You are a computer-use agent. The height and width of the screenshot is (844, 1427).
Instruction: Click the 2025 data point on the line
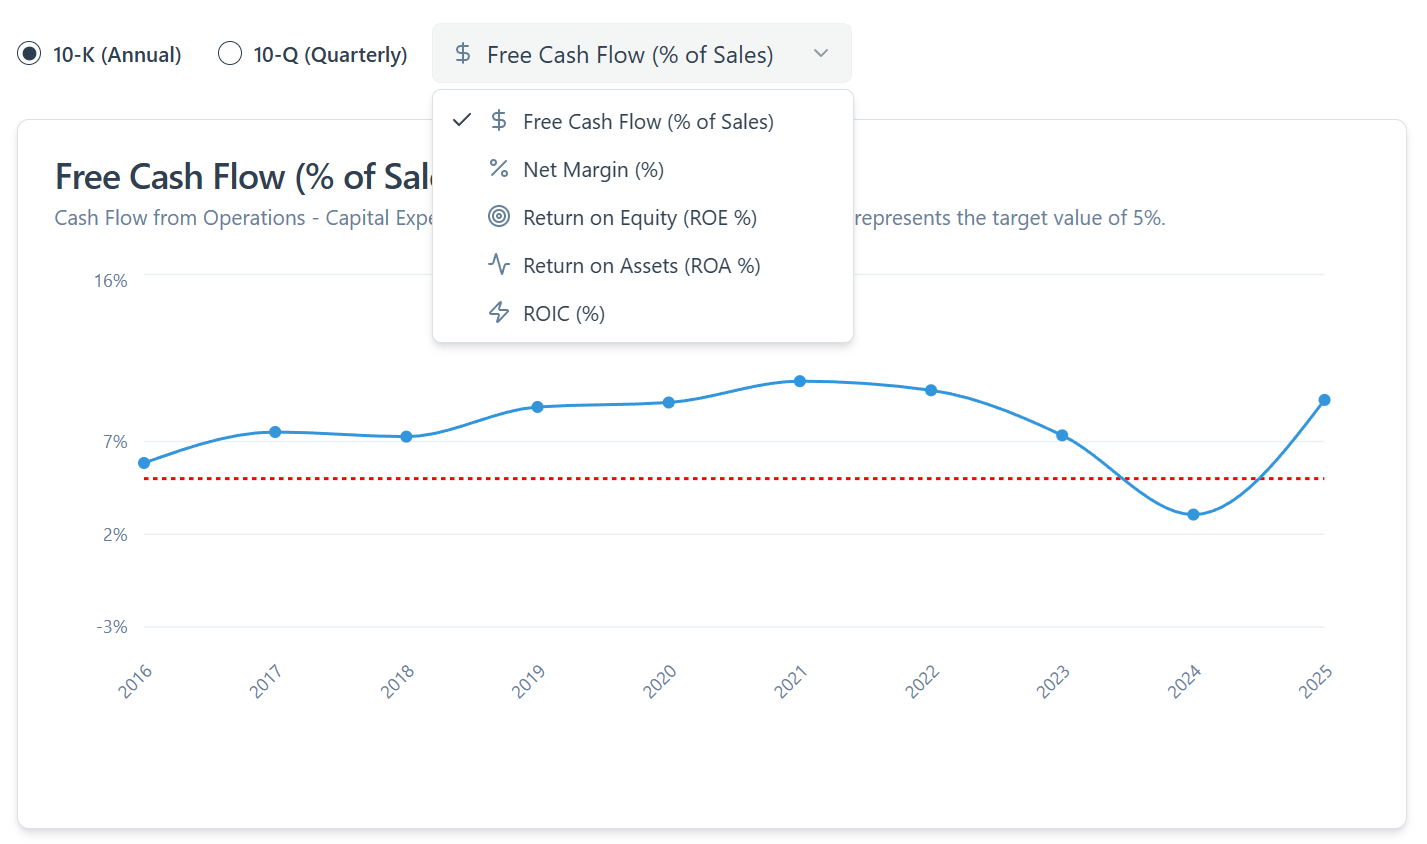(1324, 400)
